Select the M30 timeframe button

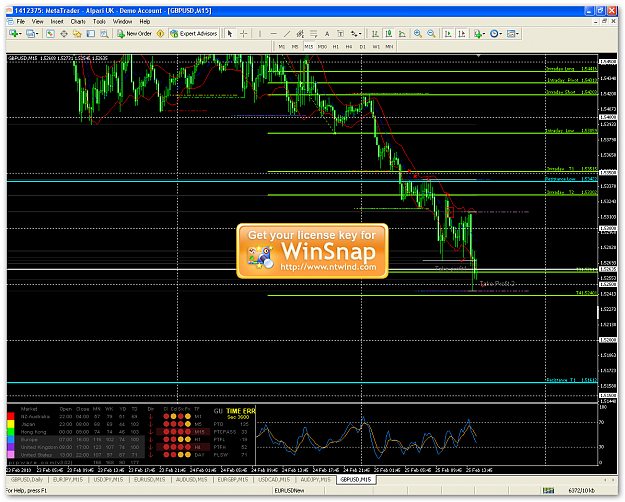322,47
